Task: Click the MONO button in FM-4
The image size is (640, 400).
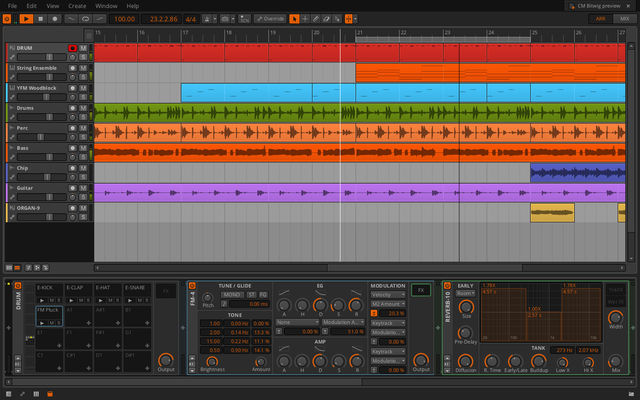Action: point(232,295)
